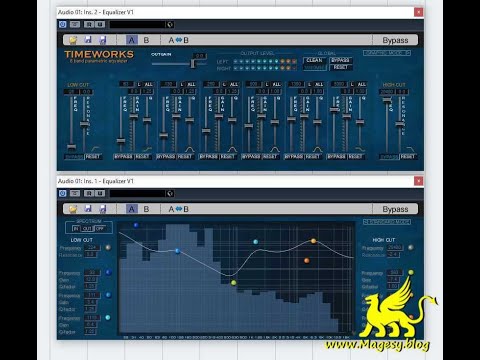Click the Outgain value box
The height and width of the screenshot is (360, 480).
click(x=200, y=56)
